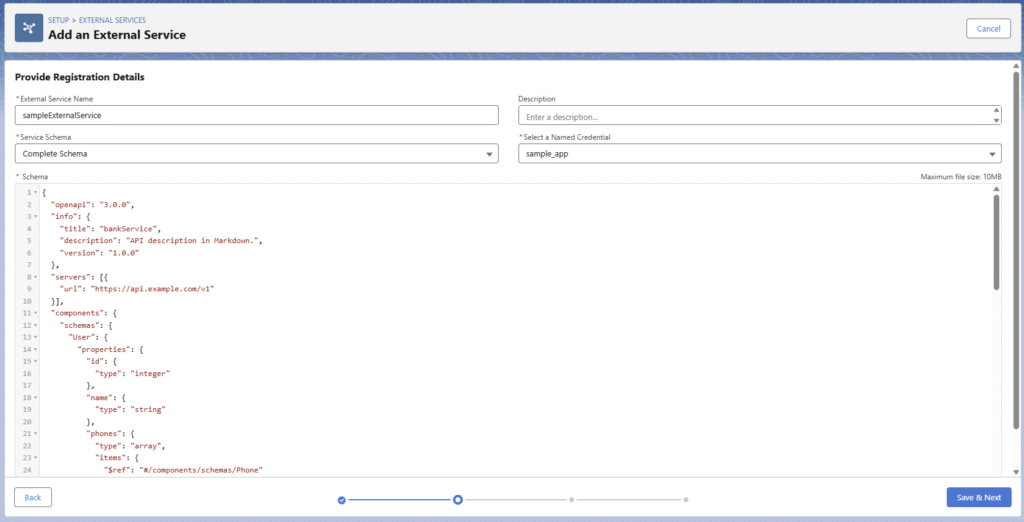Go to SETUP via the breadcrumb
Screen dimensions: 1024x522
click(x=59, y=20)
